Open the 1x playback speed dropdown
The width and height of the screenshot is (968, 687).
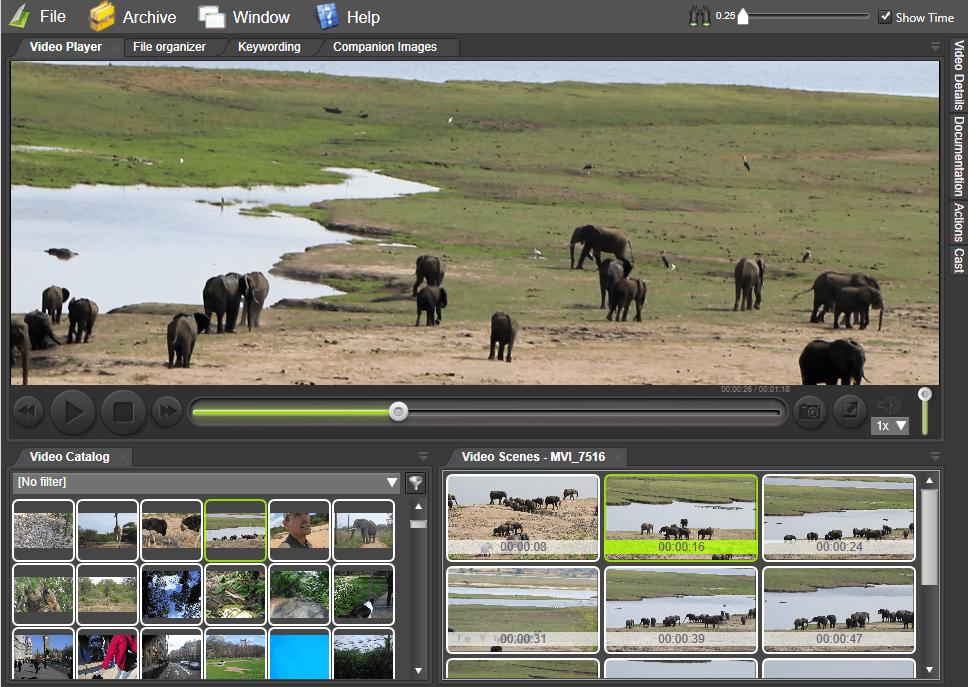(x=889, y=425)
